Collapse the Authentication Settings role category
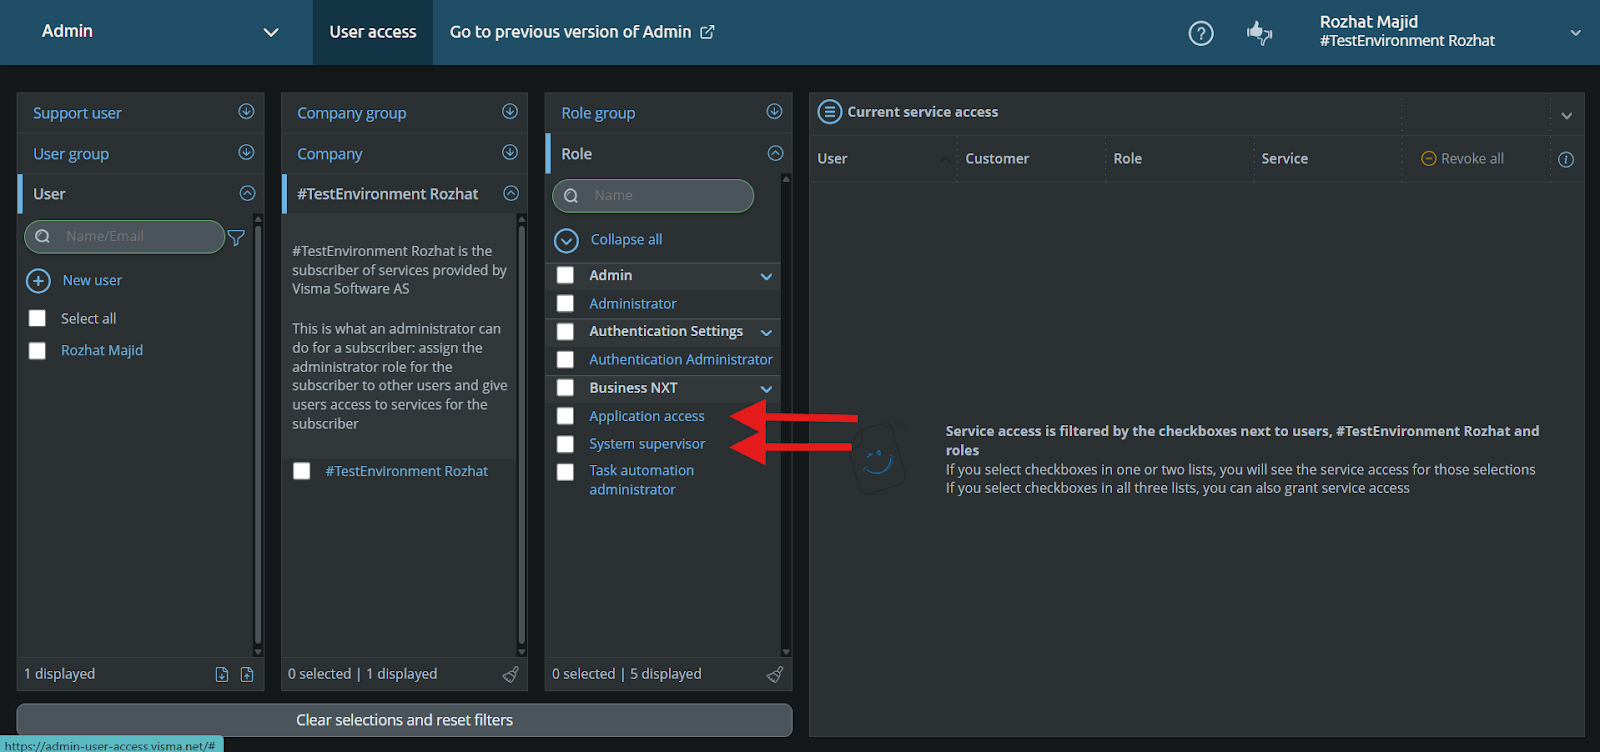 point(766,333)
